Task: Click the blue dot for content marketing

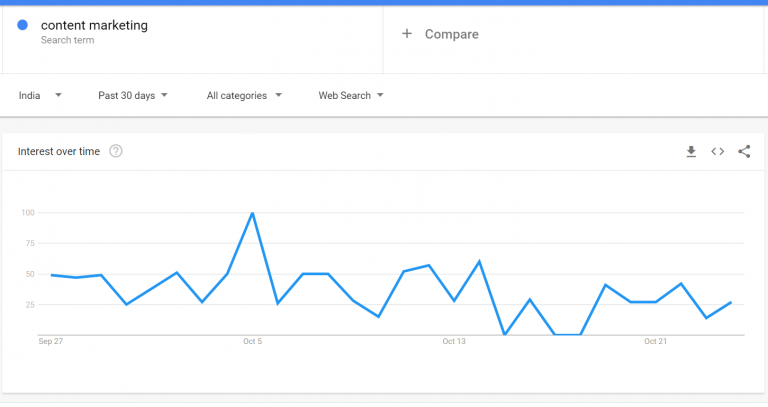Action: (x=23, y=25)
